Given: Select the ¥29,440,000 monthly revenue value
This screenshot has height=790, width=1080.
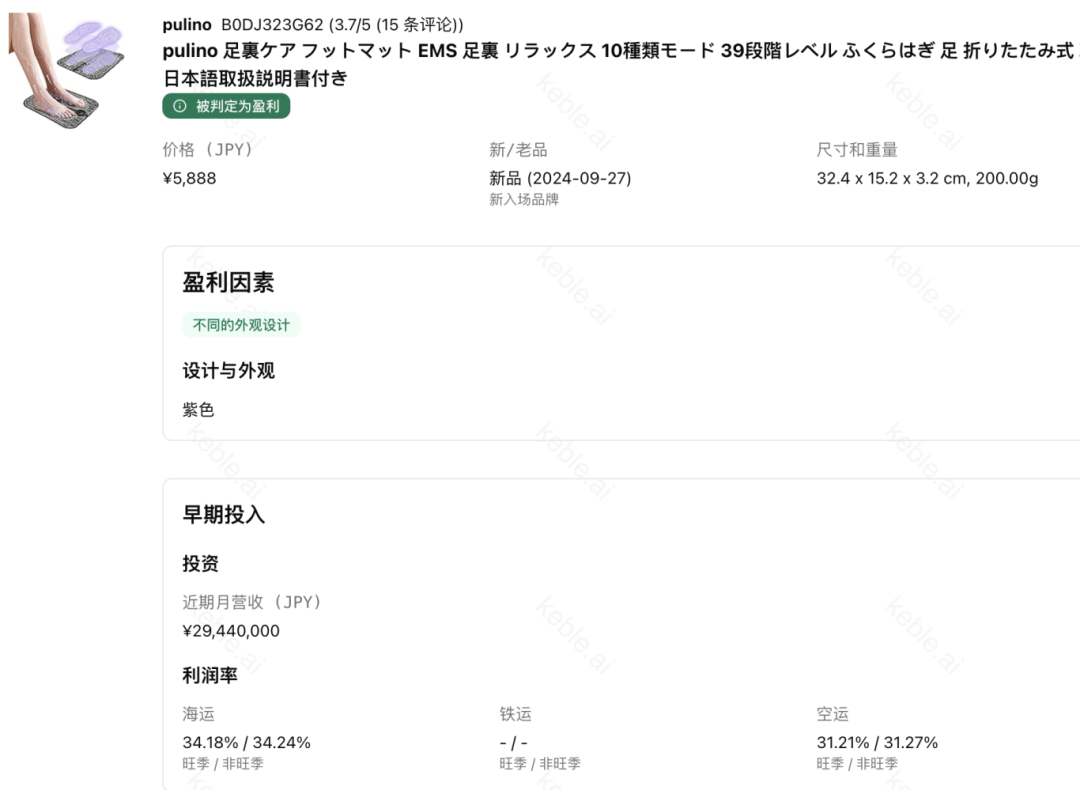Looking at the screenshot, I should (x=232, y=631).
